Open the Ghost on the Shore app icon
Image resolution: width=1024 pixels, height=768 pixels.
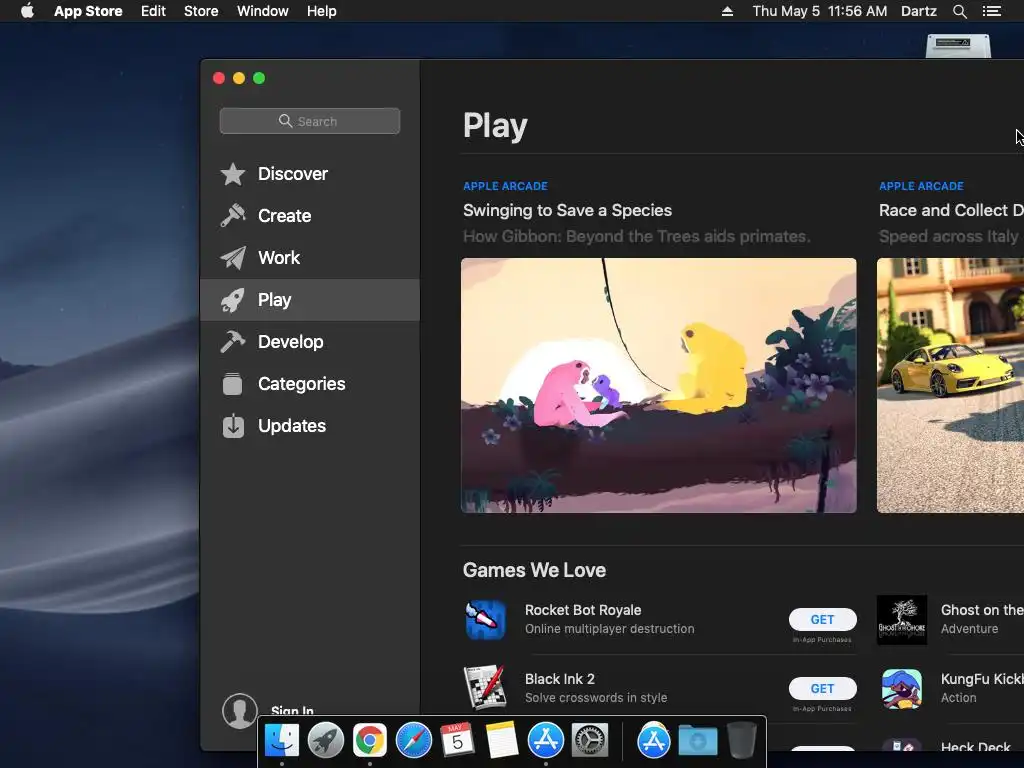901,619
